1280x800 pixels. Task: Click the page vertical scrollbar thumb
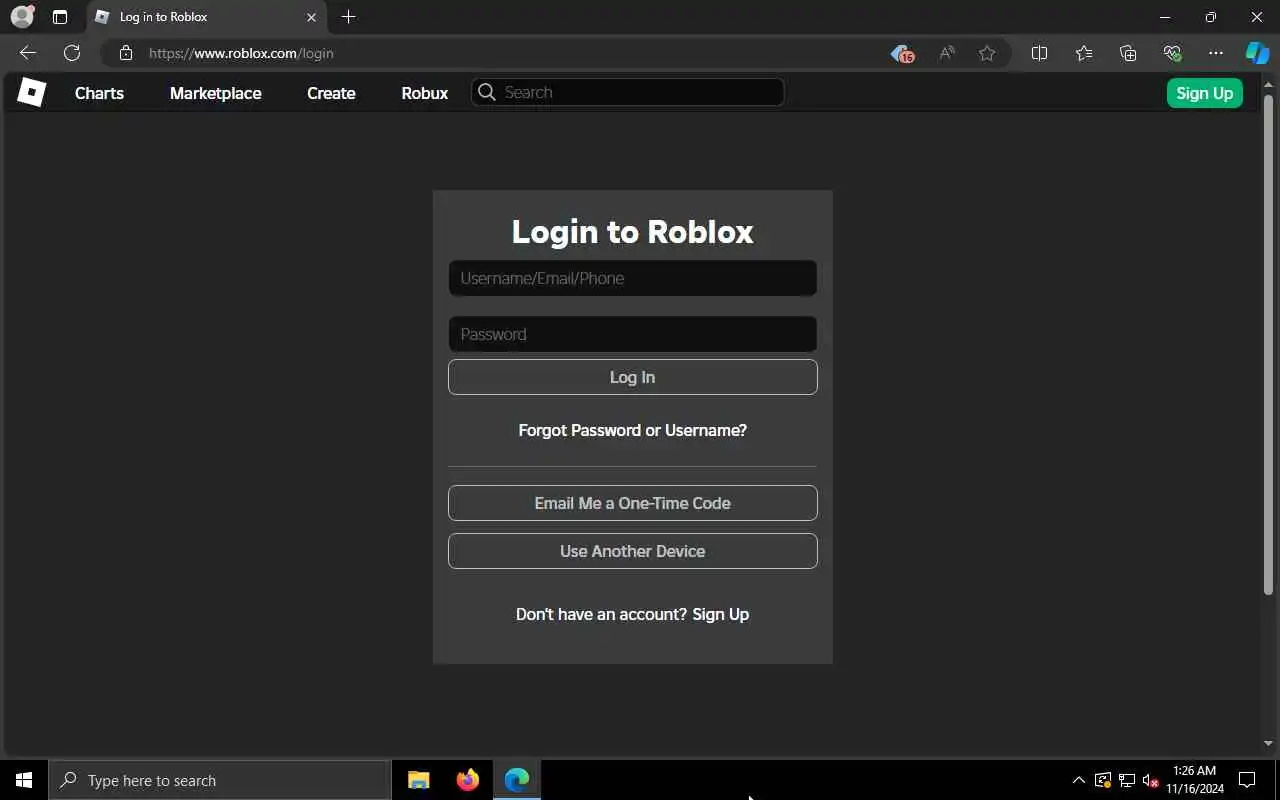pos(1268,345)
